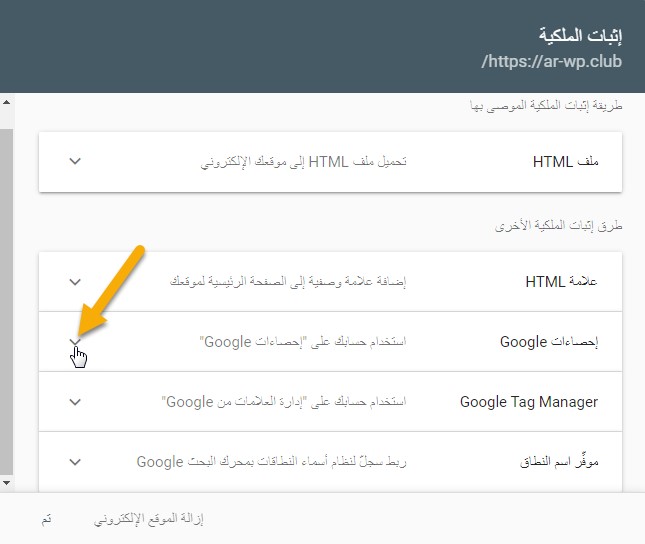
Task: Expand the علامة HTML row chevron
Action: [75, 281]
